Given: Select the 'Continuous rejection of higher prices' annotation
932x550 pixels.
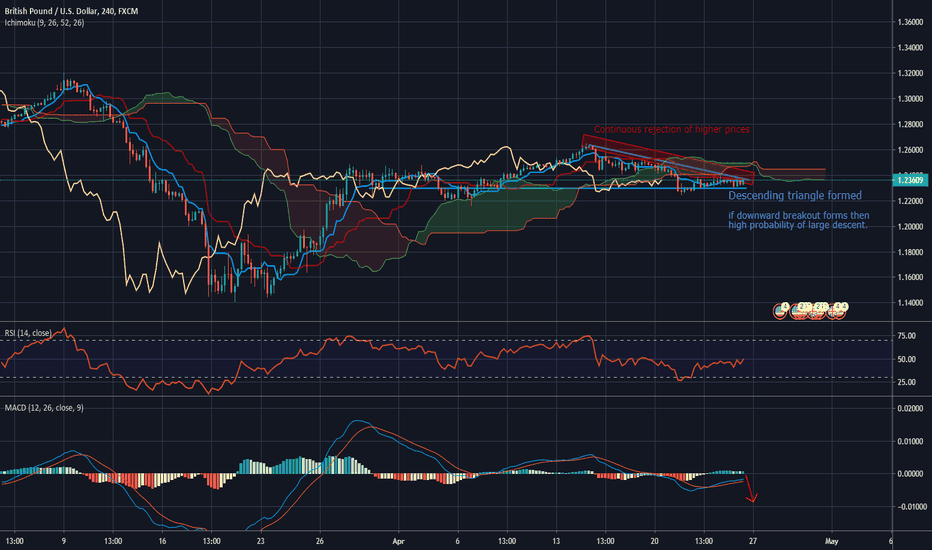Looking at the screenshot, I should coord(672,129).
